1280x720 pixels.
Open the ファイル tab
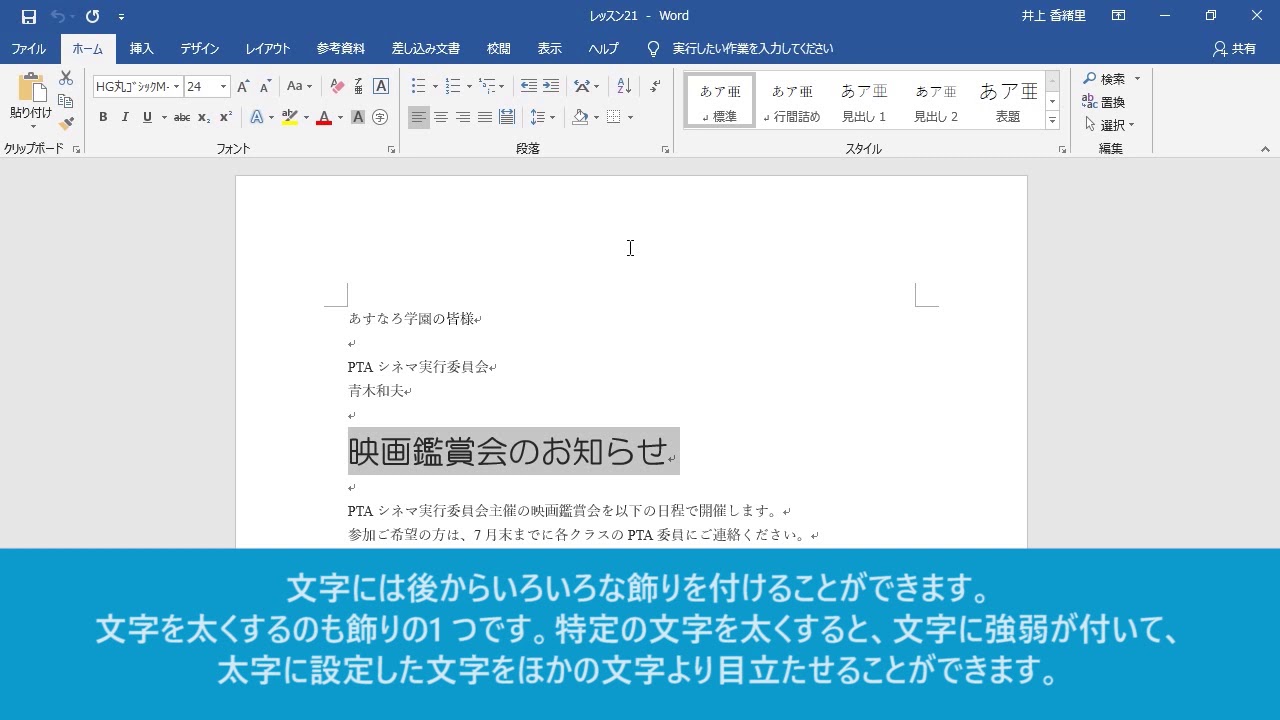[29, 48]
